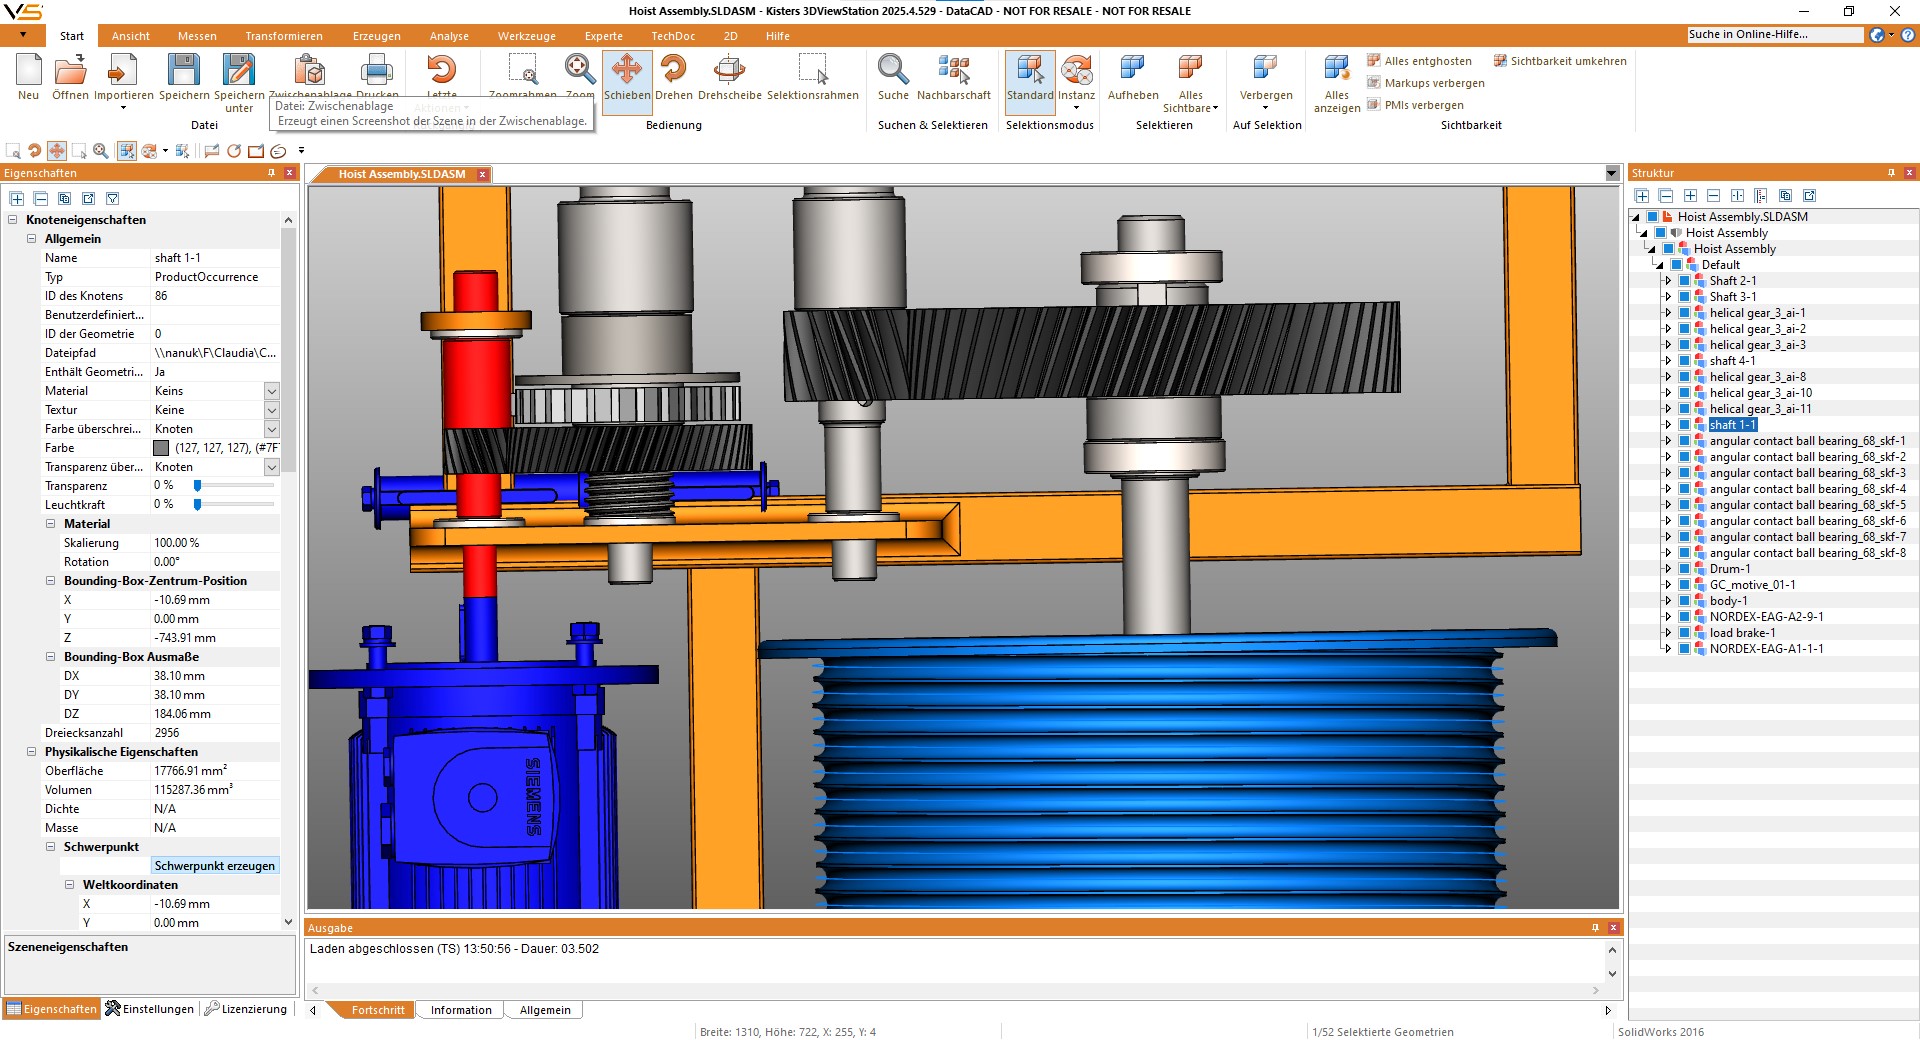Open the Transformieren ribbon tab

284,36
